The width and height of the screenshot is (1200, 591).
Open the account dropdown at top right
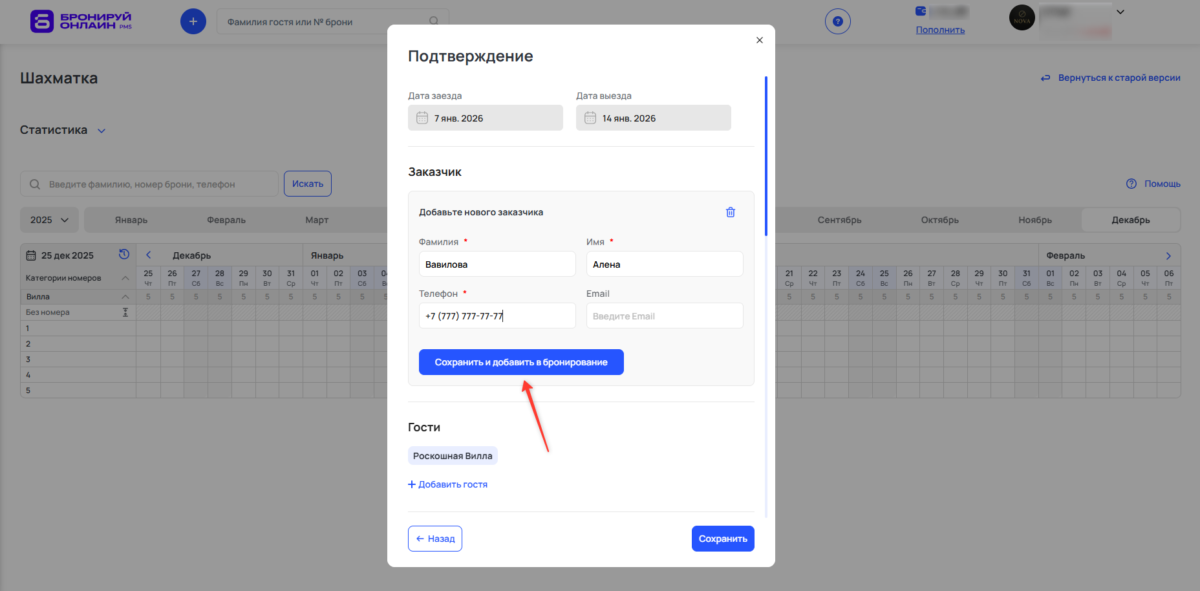coord(1120,11)
